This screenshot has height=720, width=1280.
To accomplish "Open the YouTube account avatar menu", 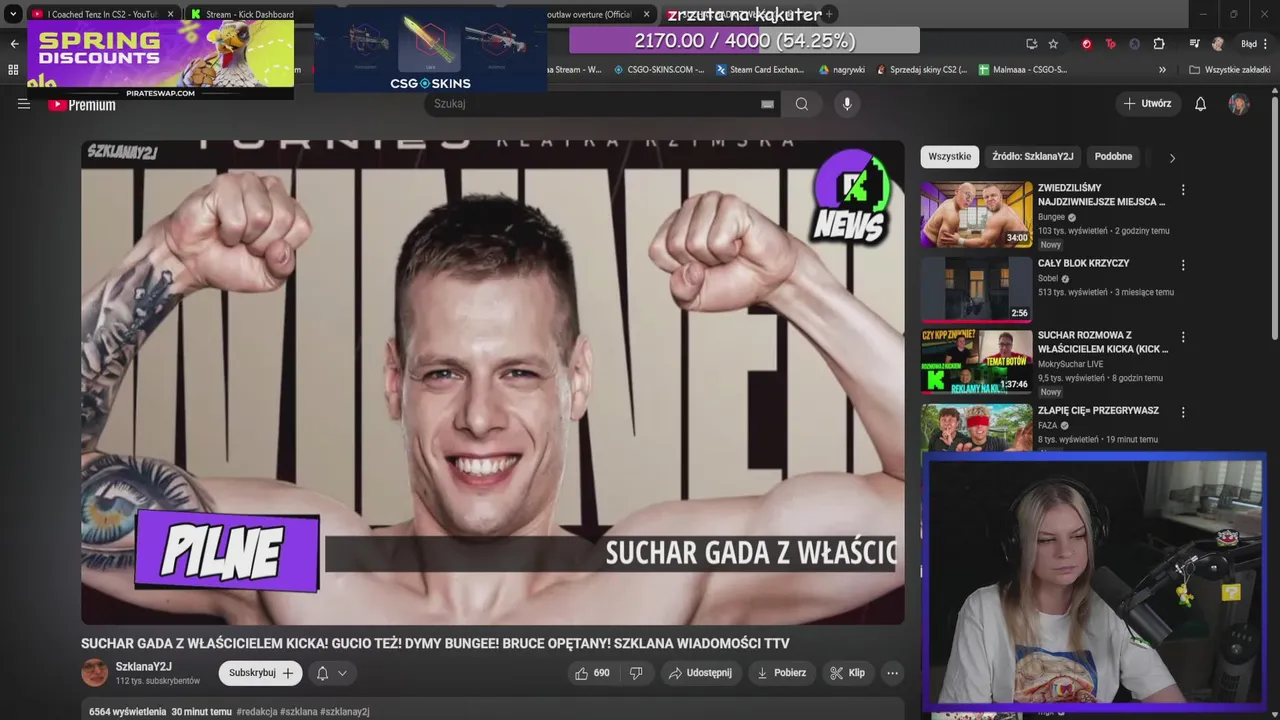I will pyautogui.click(x=1239, y=104).
